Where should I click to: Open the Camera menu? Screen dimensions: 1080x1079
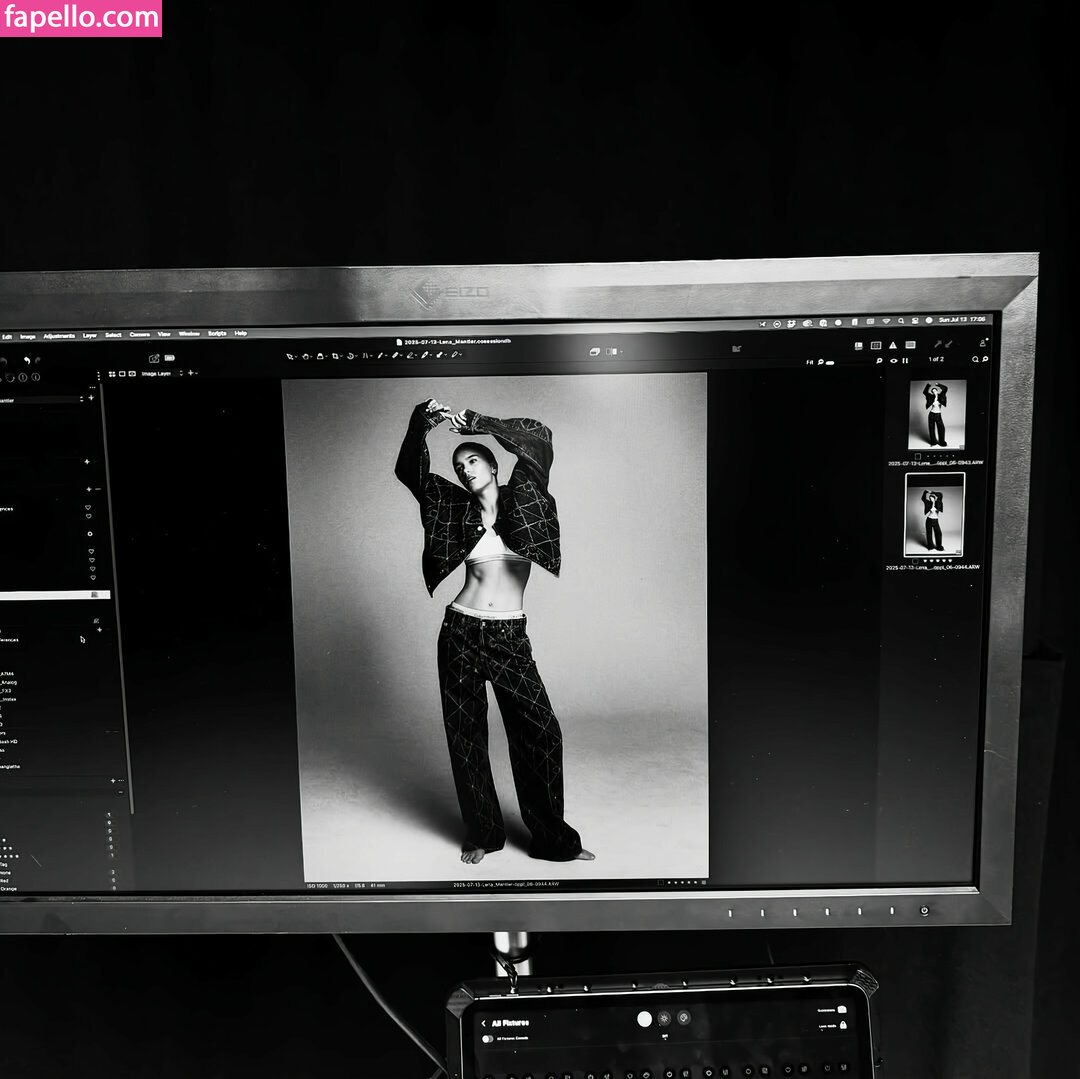(140, 334)
